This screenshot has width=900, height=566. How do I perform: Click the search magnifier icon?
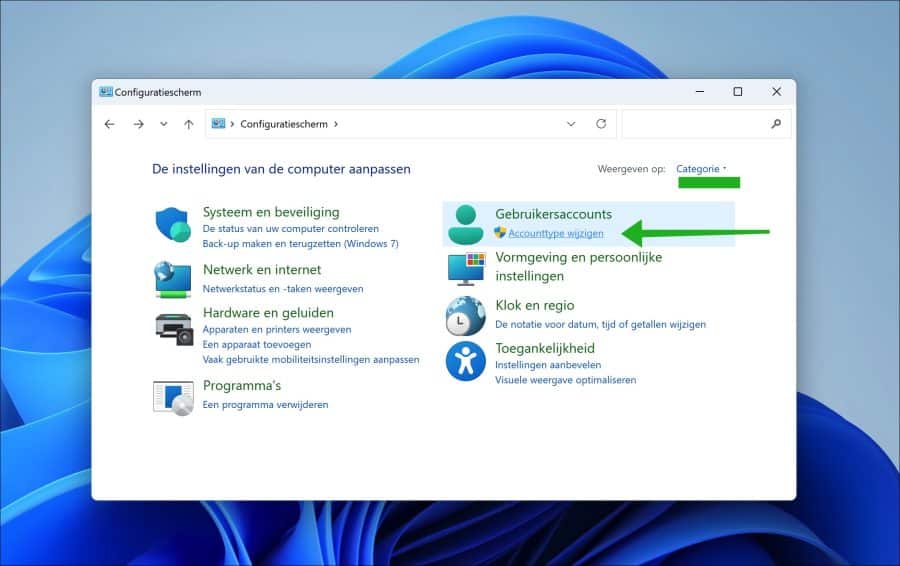click(776, 123)
